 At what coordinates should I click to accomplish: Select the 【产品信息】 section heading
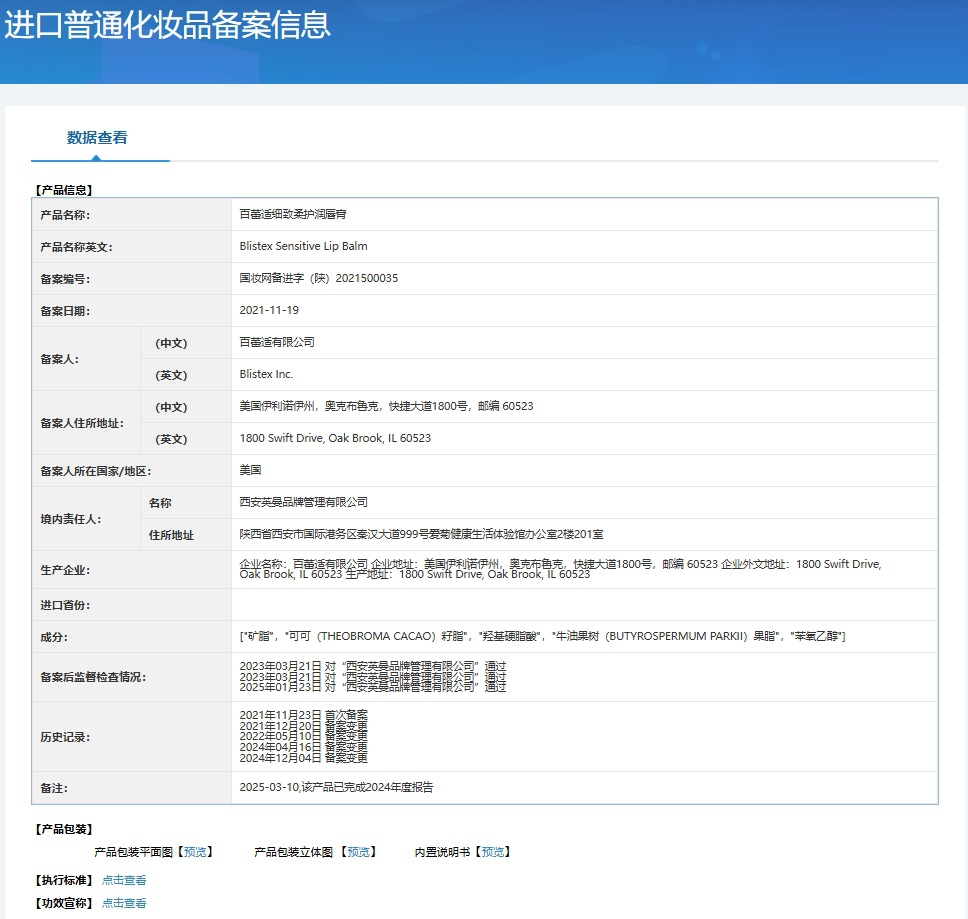click(64, 190)
